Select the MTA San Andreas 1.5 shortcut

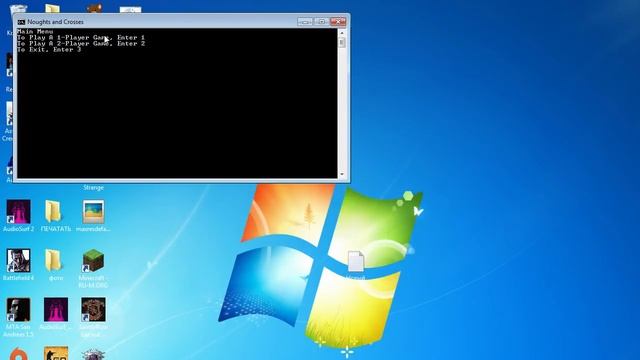pyautogui.click(x=18, y=318)
